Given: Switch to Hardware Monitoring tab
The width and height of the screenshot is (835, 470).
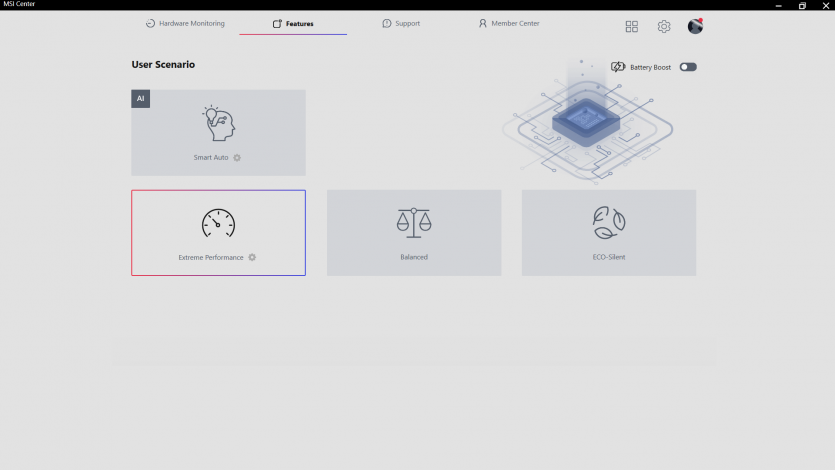Looking at the screenshot, I should pyautogui.click(x=185, y=23).
